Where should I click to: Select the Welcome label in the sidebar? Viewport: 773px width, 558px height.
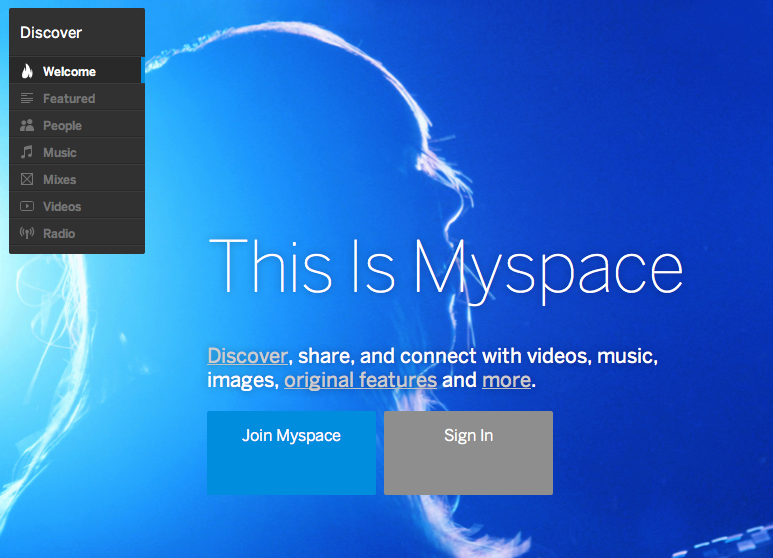69,72
